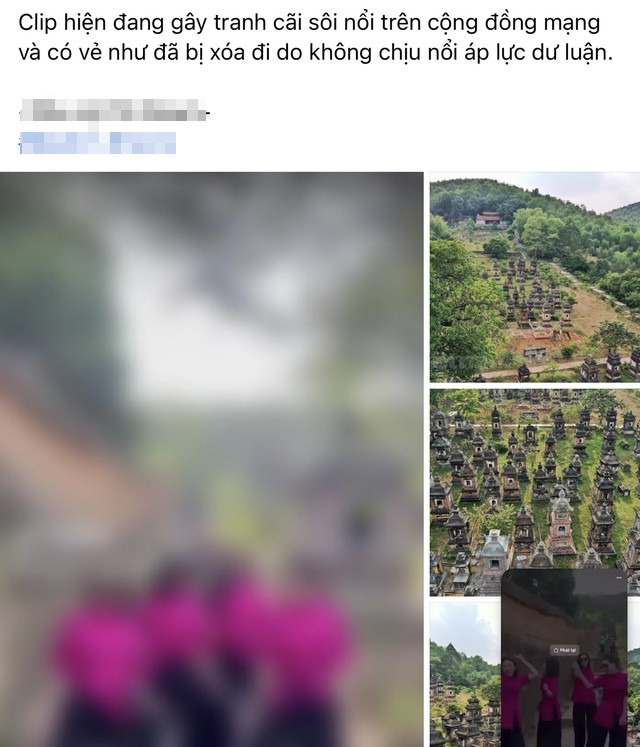This screenshot has height=747, width=640.
Task: Click the blurred blue link under the poster name
Action: pyautogui.click(x=97, y=143)
